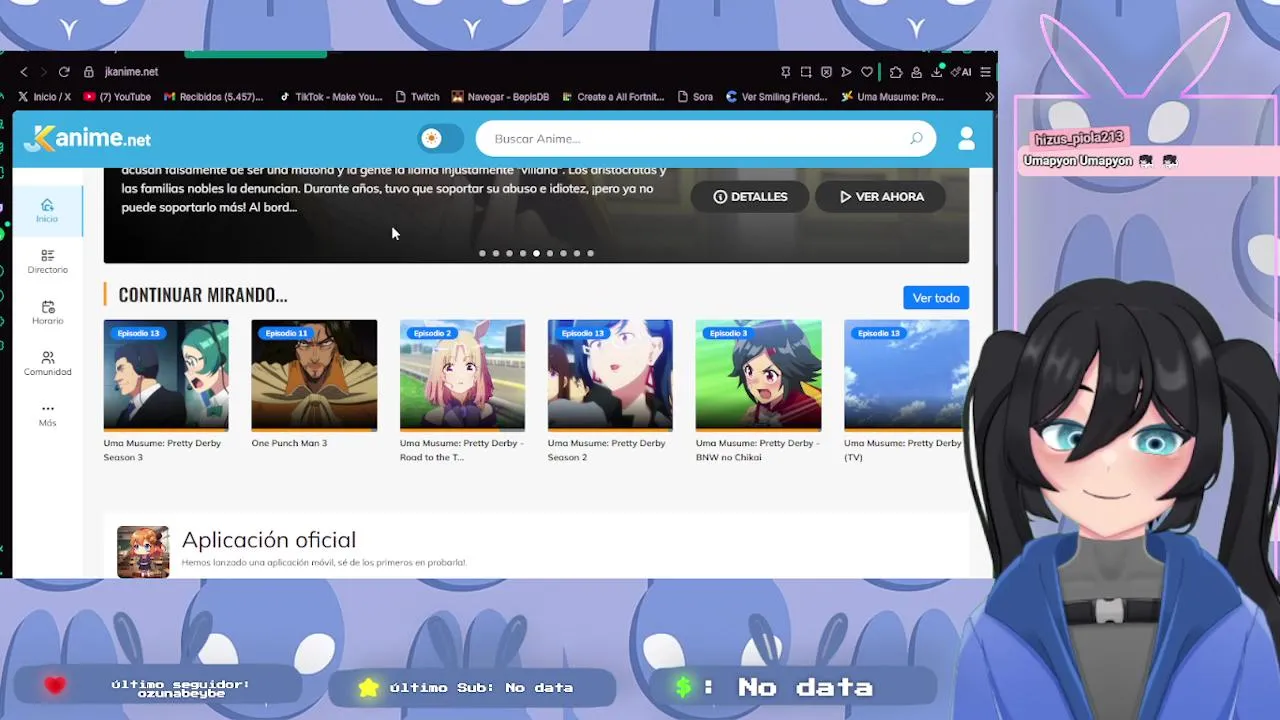Screen dimensions: 1280x720
Task: Open Comunidad in the sidebar
Action: (47, 364)
